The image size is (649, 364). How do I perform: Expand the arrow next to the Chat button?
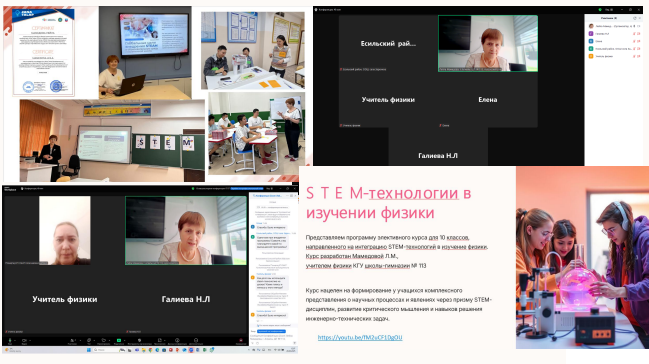coord(94,340)
